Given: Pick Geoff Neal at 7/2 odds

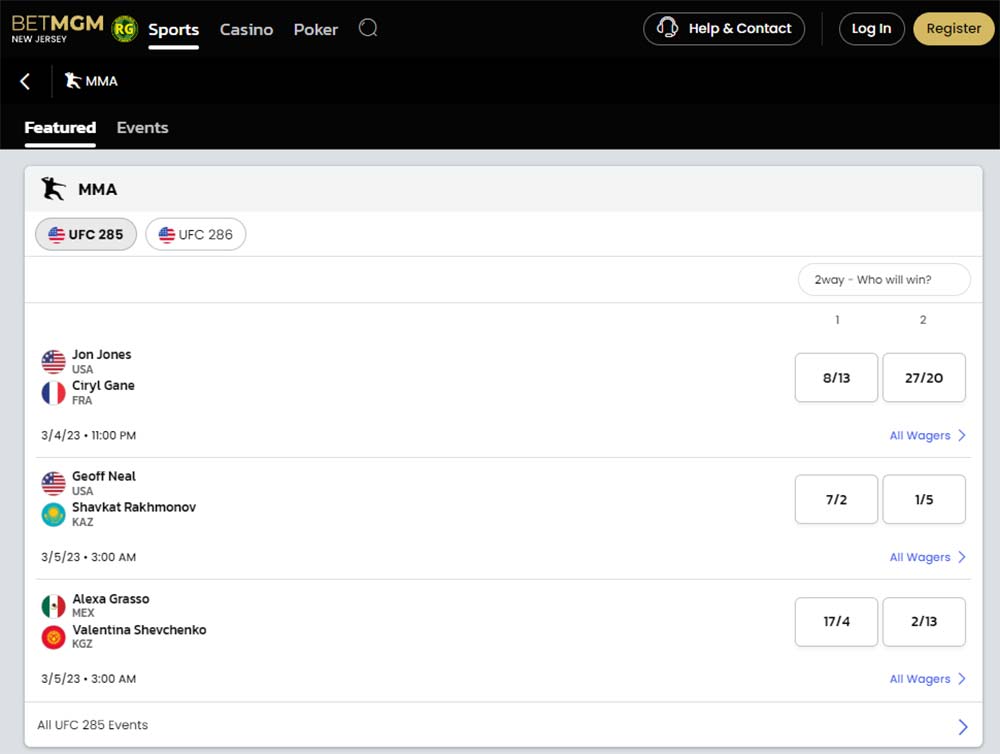Looking at the screenshot, I should pyautogui.click(x=836, y=499).
